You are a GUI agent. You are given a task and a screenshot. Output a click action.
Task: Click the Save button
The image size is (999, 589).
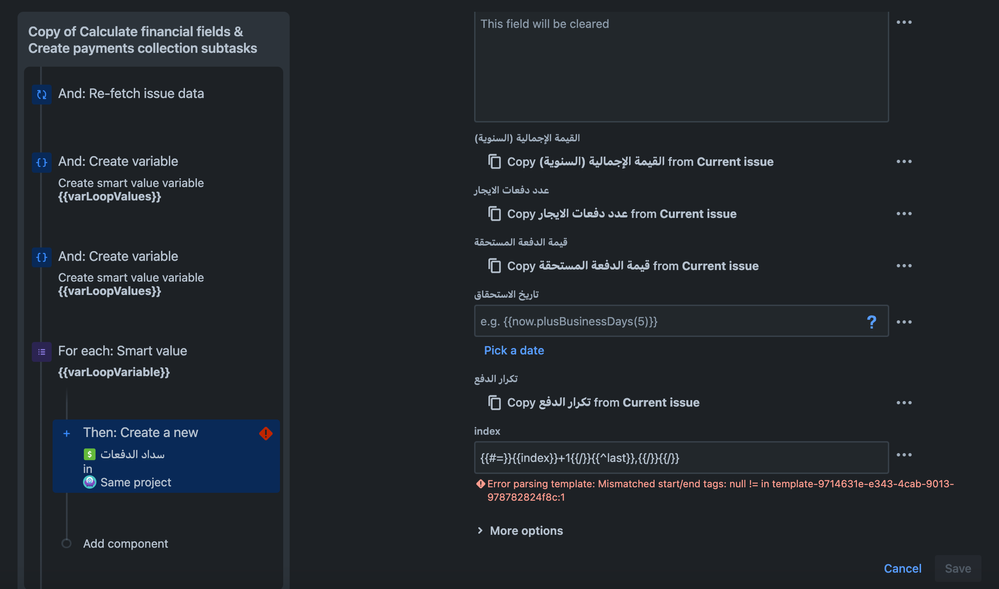956,568
